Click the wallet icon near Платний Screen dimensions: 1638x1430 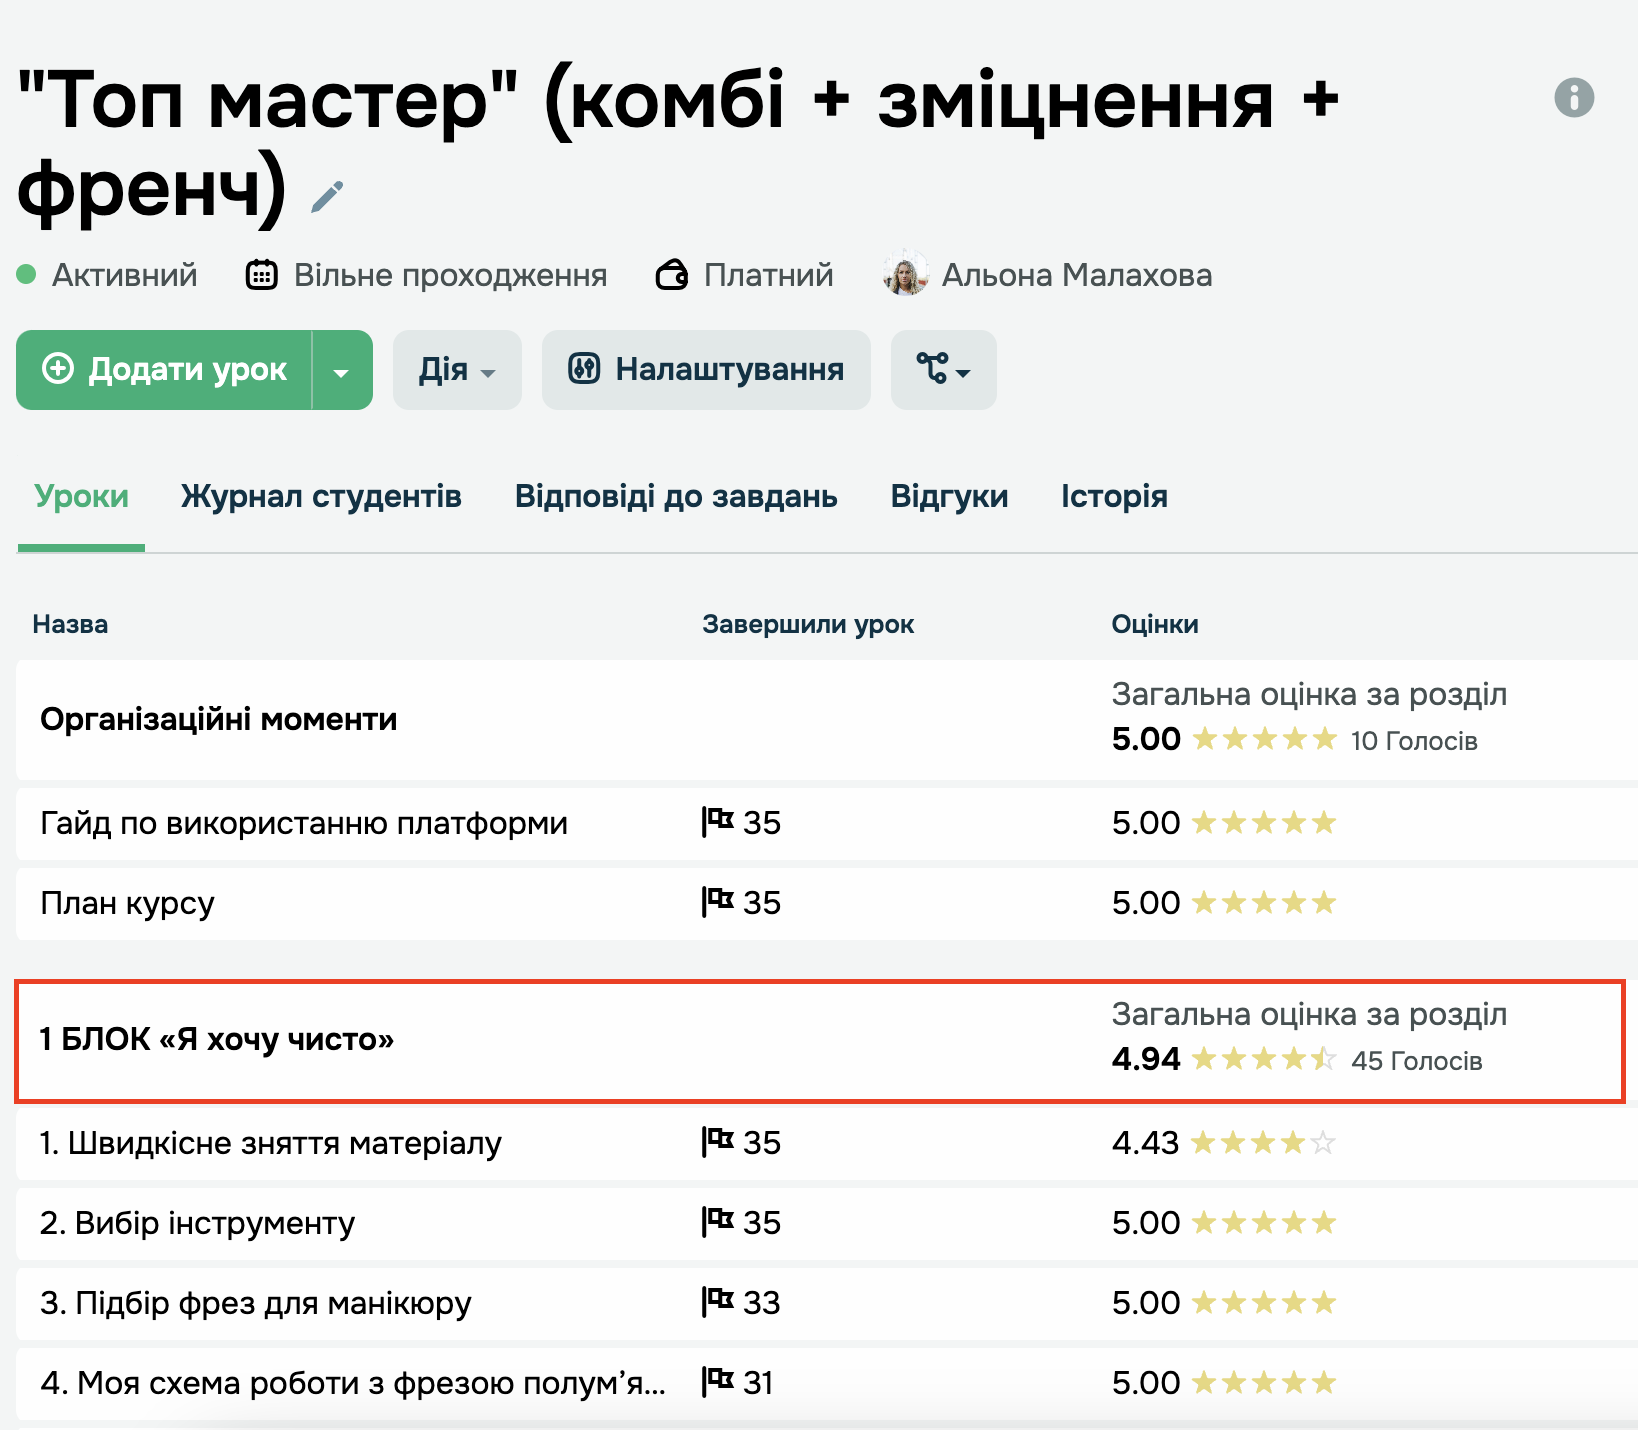(x=672, y=275)
